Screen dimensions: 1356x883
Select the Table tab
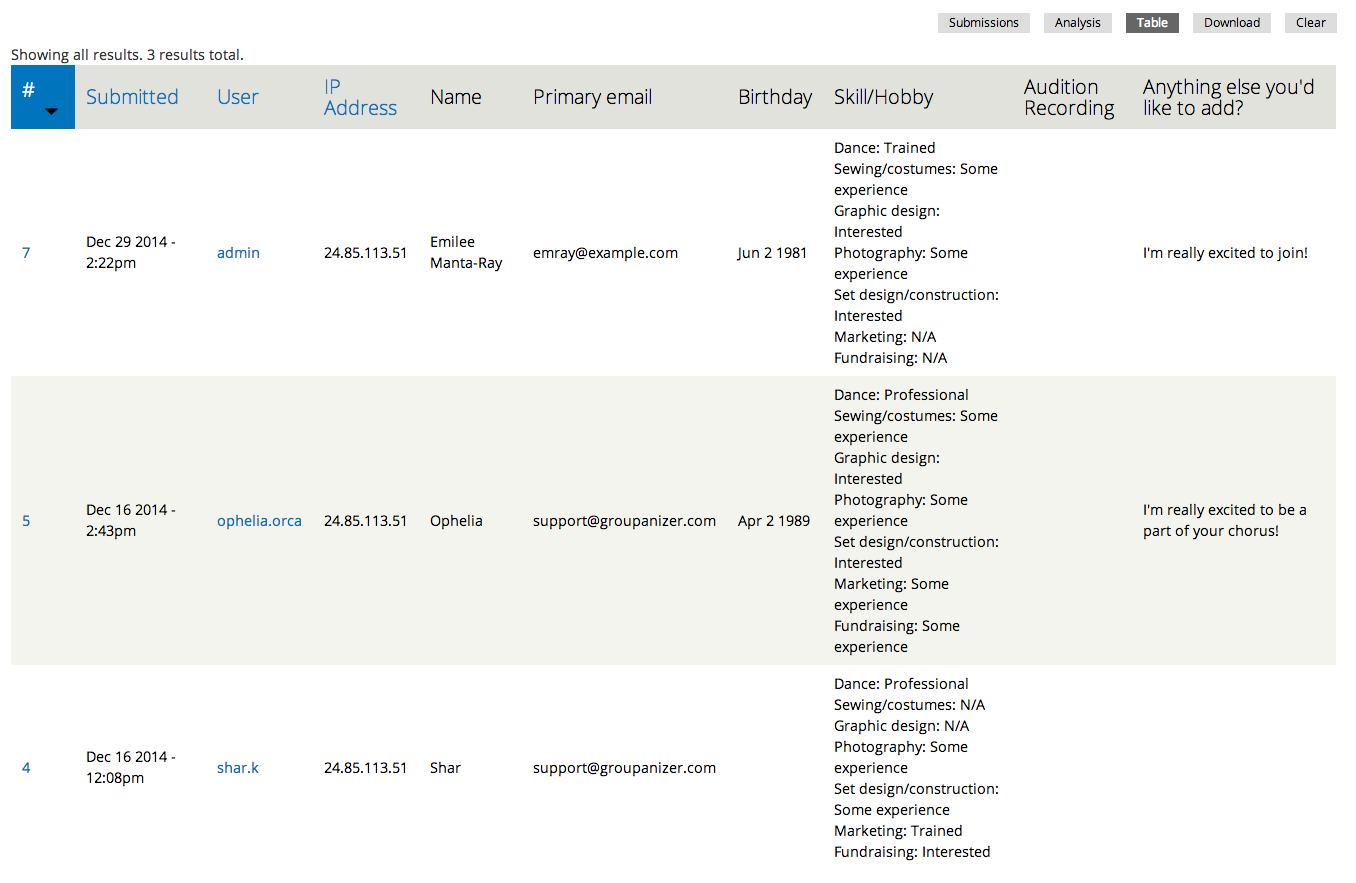(1152, 23)
